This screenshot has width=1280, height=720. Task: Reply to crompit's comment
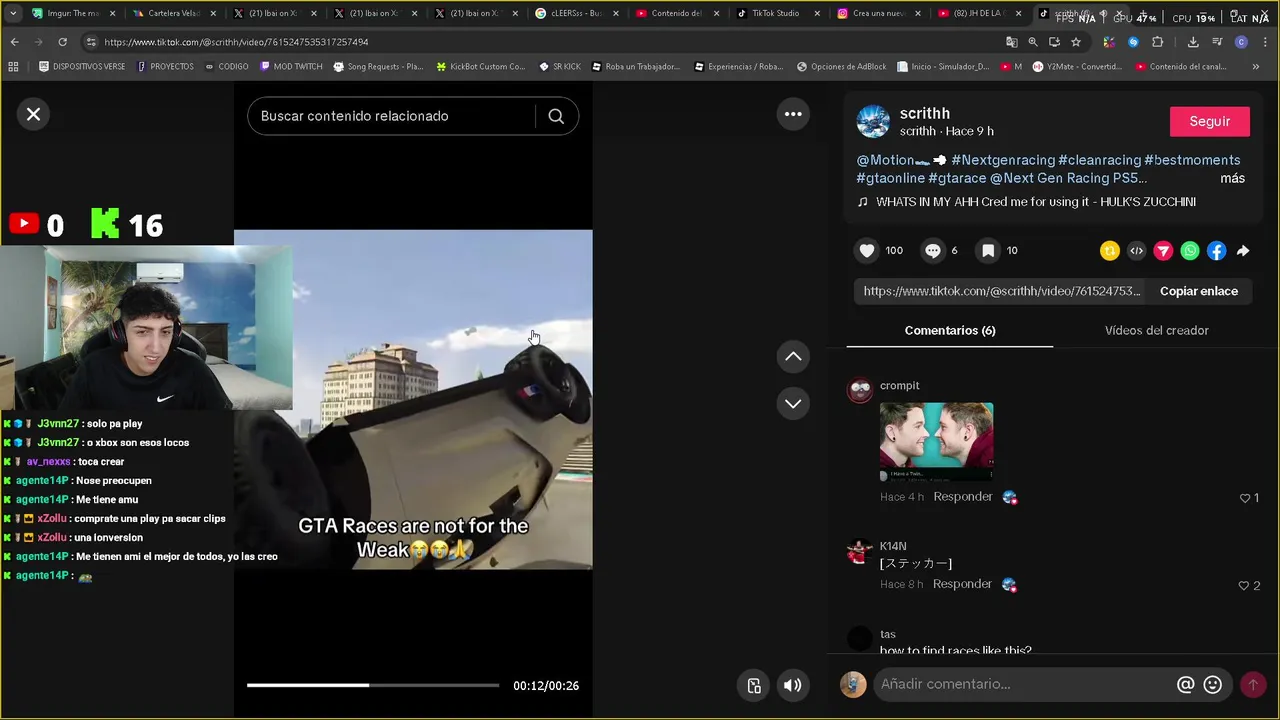963,497
